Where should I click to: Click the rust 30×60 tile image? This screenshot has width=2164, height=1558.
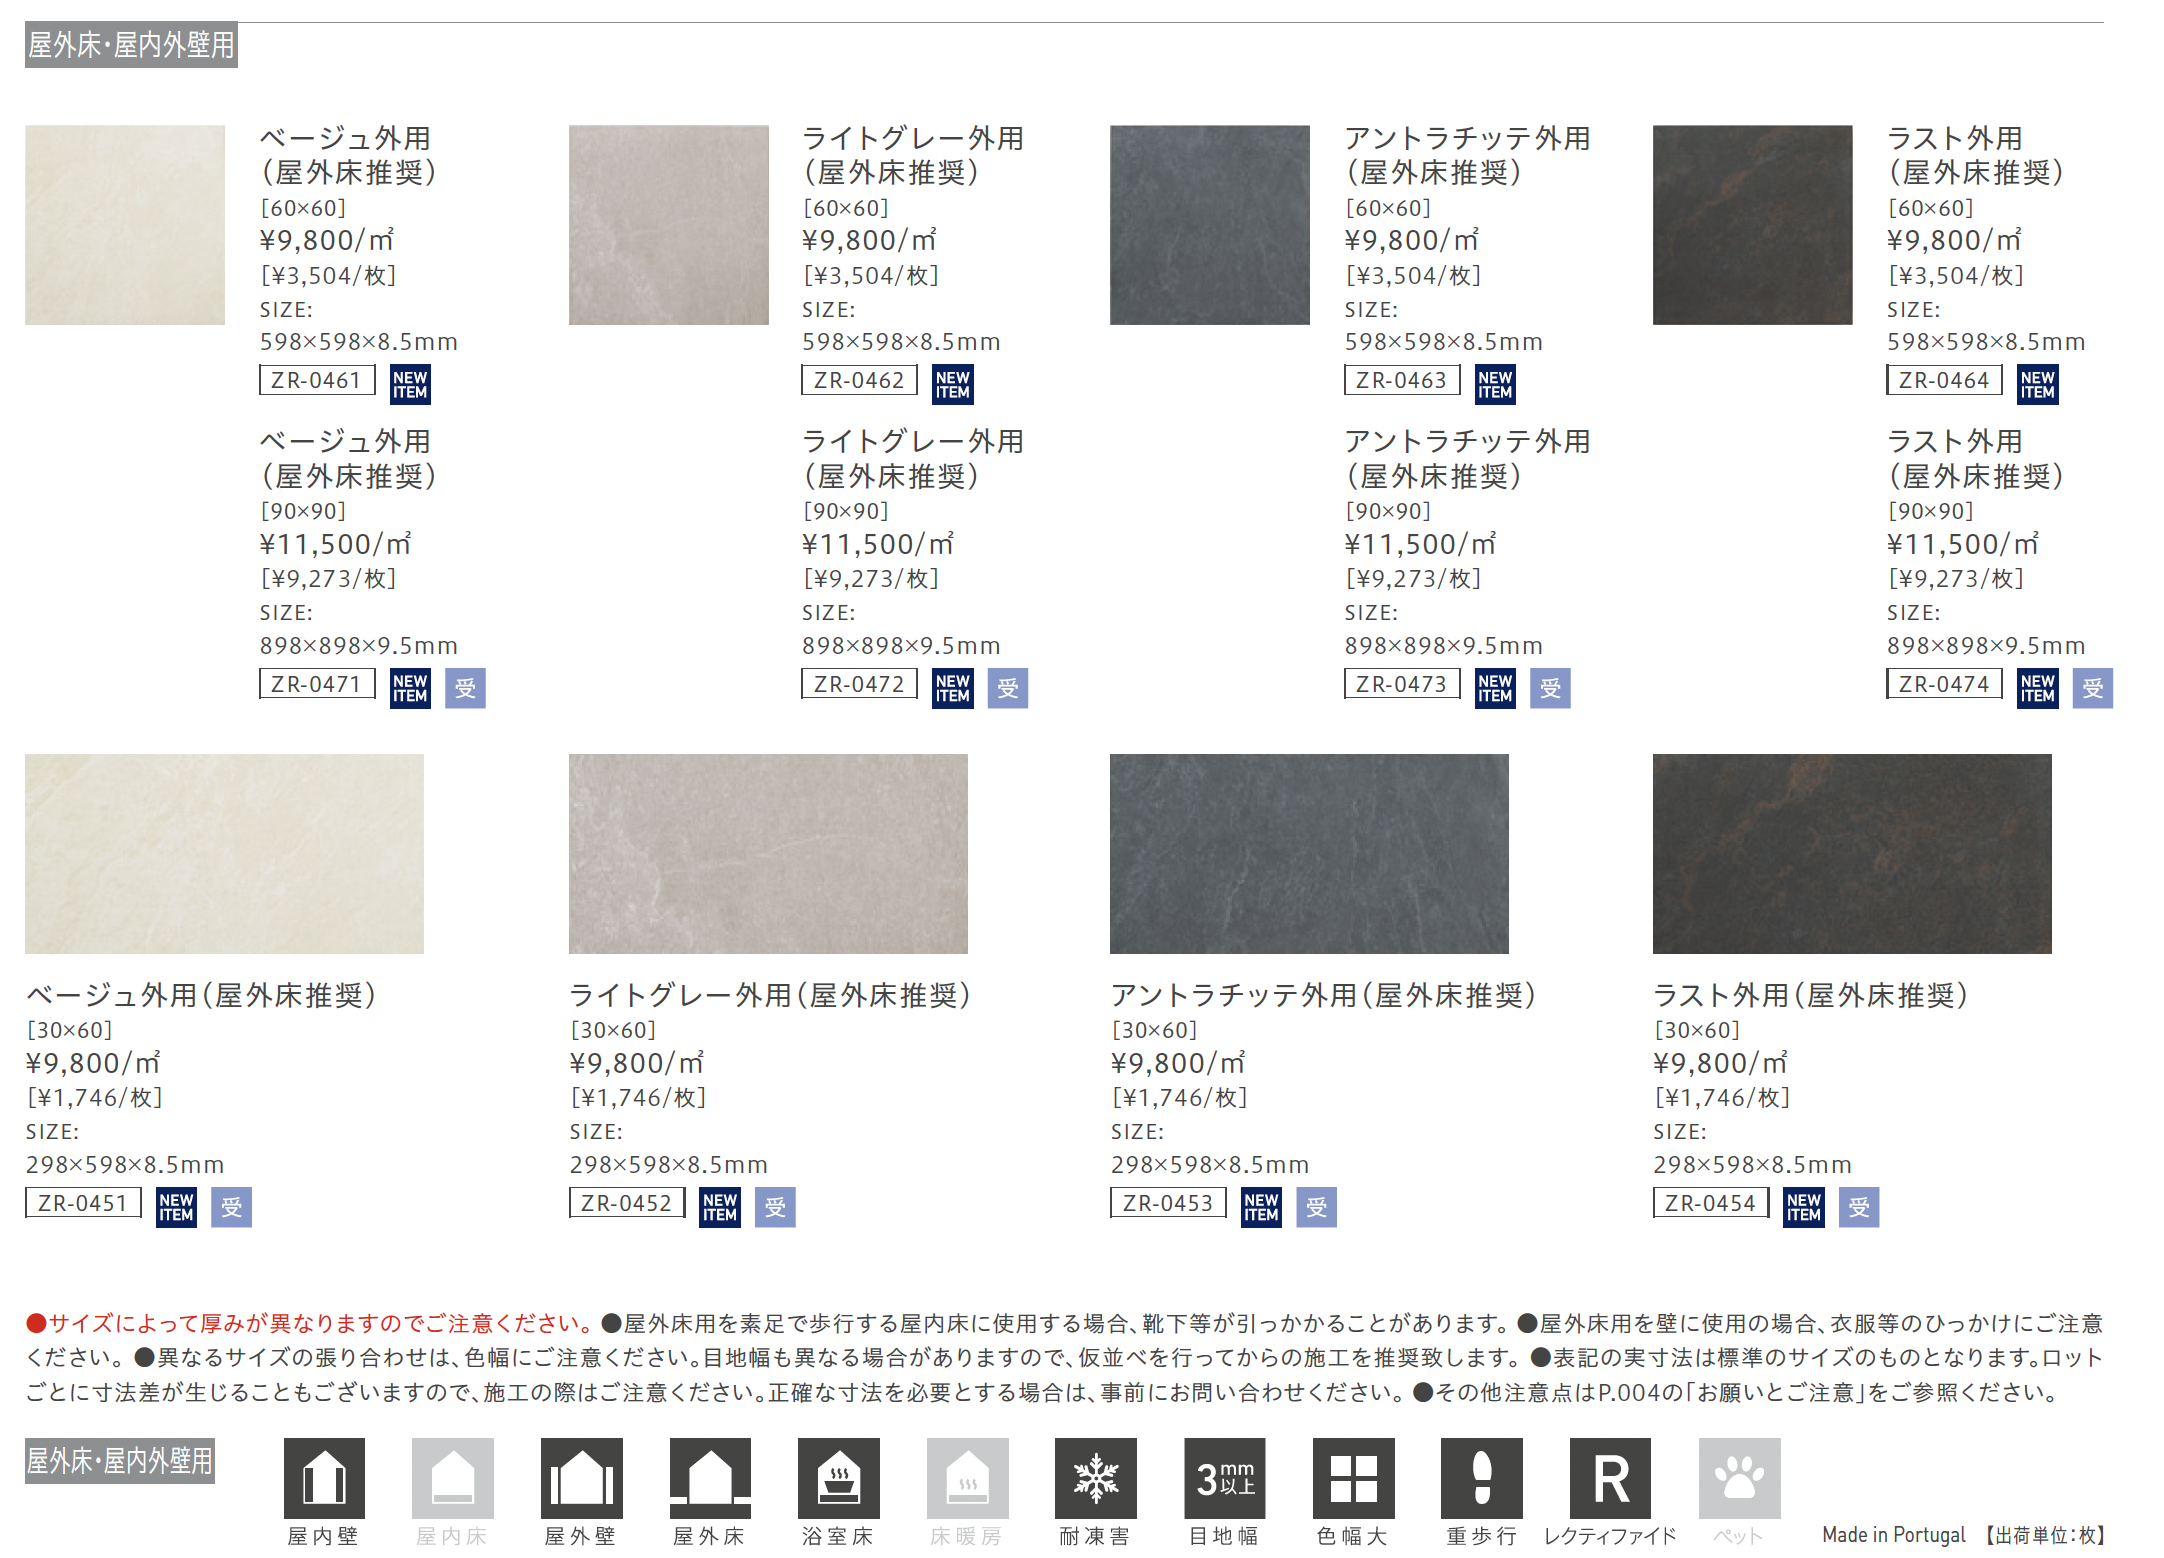coord(1852,853)
